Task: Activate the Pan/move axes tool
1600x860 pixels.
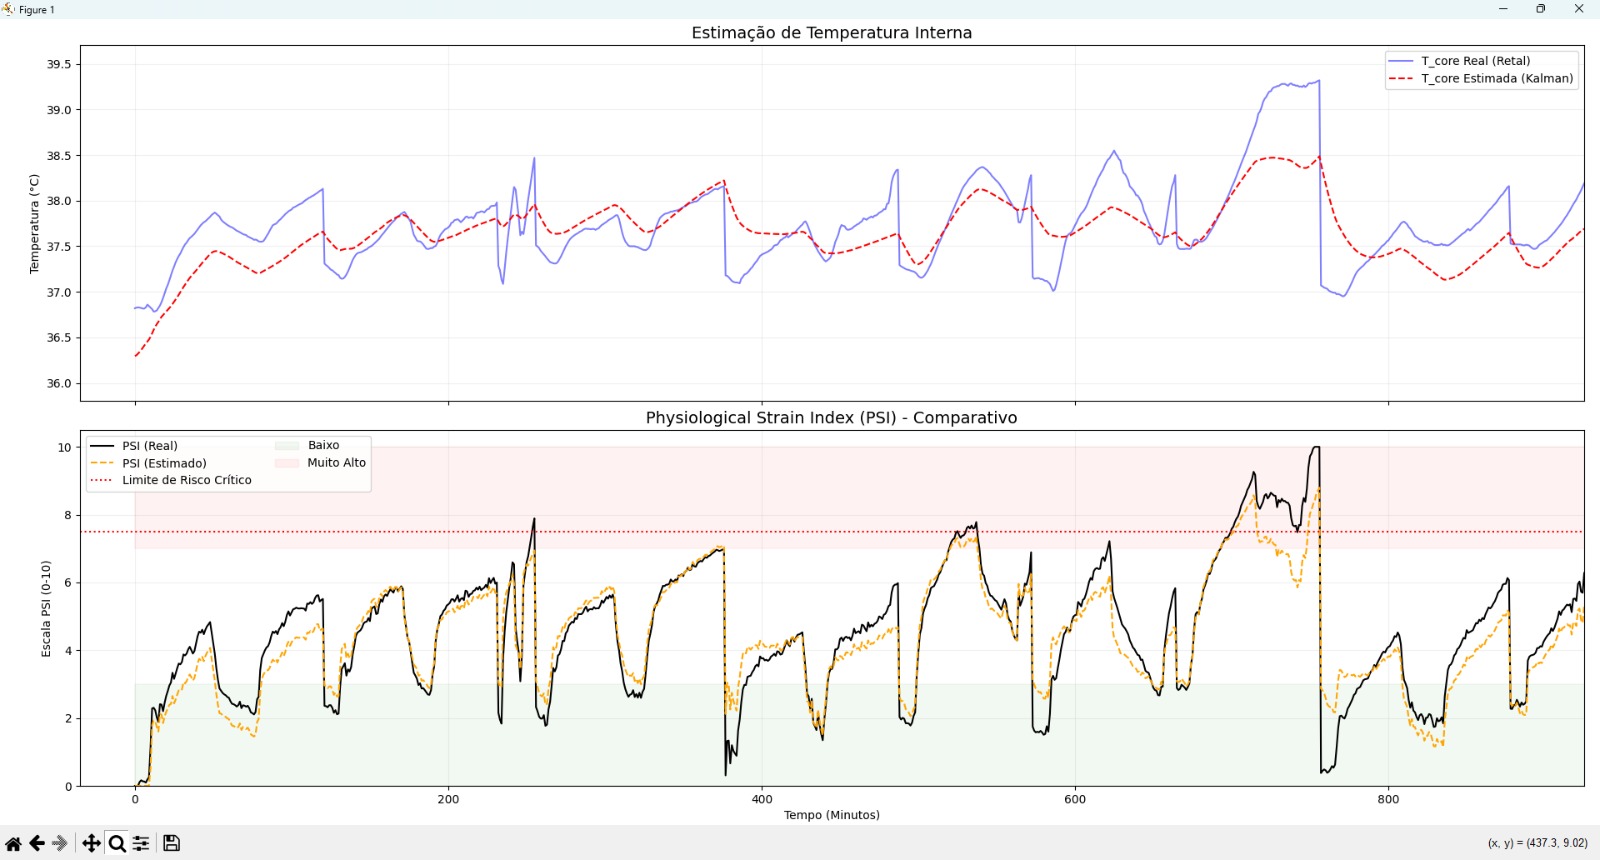Action: click(x=91, y=843)
